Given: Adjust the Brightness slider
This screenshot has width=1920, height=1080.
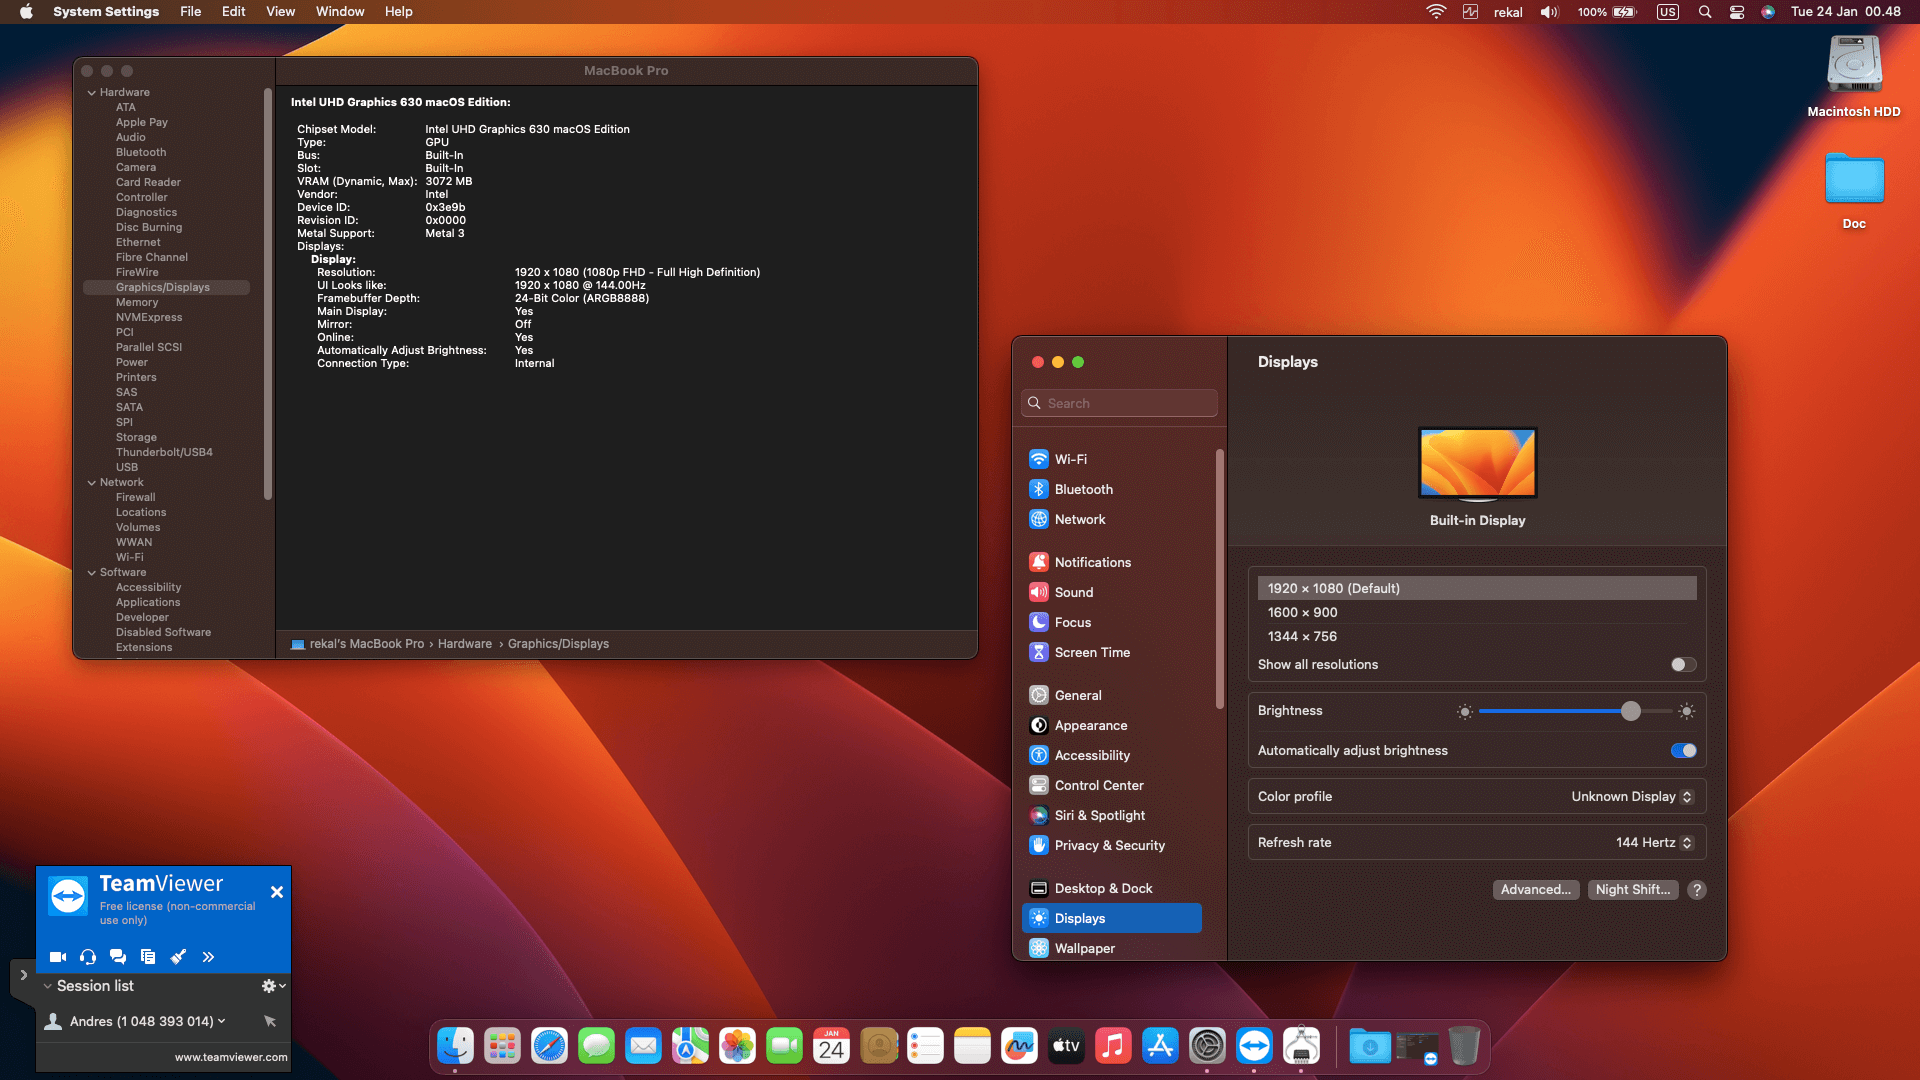Looking at the screenshot, I should click(x=1631, y=711).
